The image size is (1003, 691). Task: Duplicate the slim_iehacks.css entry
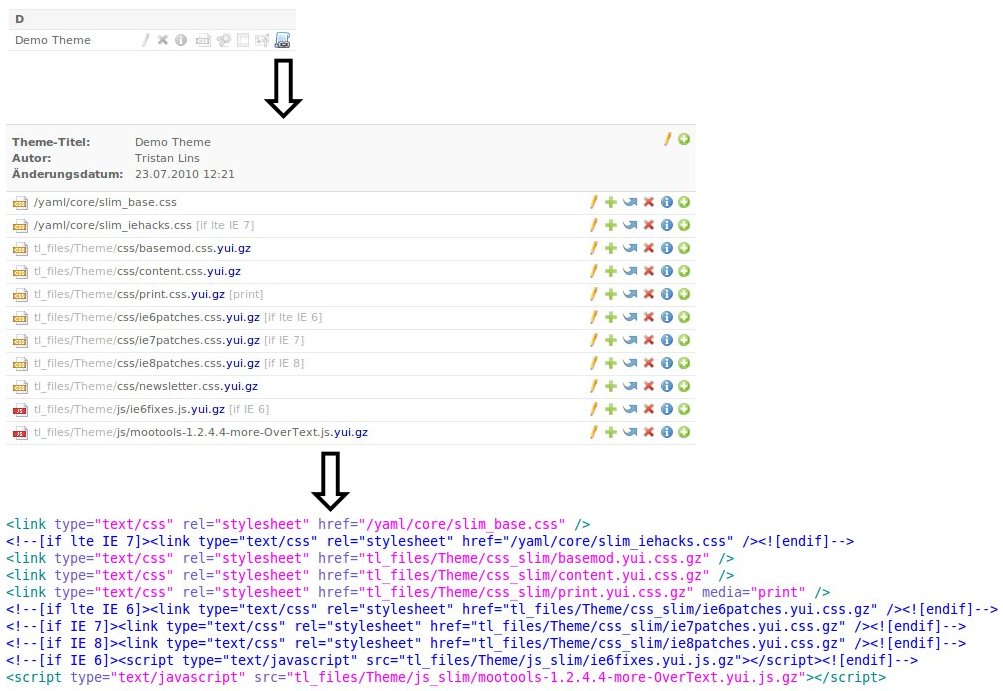pos(610,225)
